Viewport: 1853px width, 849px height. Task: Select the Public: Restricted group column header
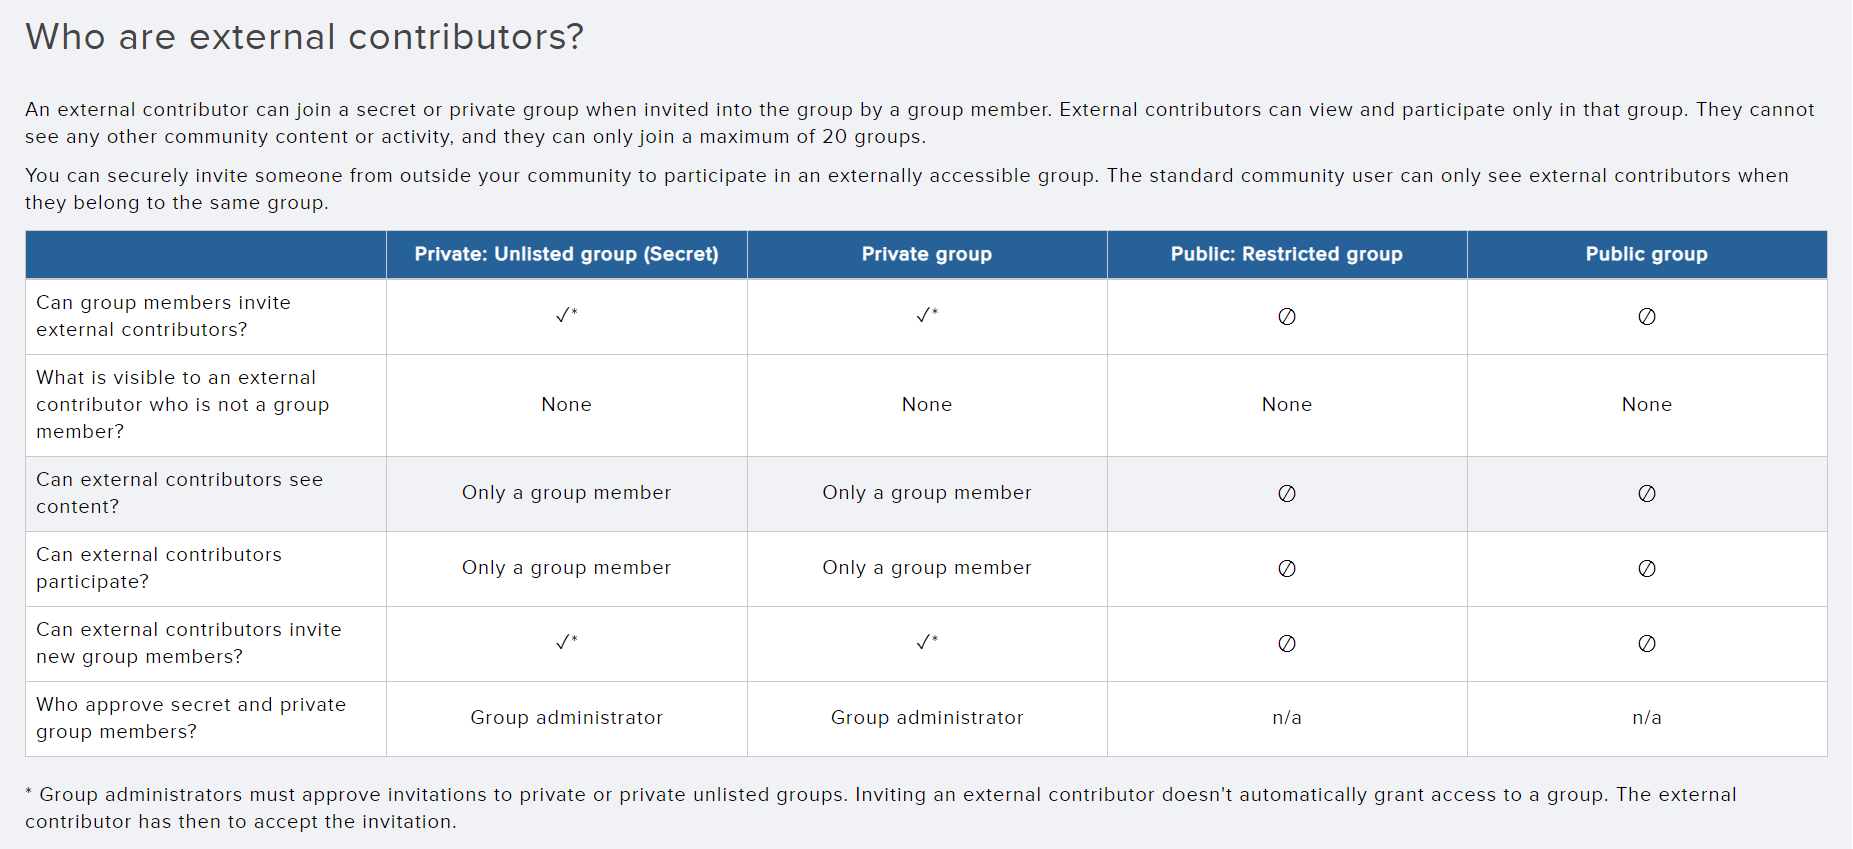tap(1287, 254)
